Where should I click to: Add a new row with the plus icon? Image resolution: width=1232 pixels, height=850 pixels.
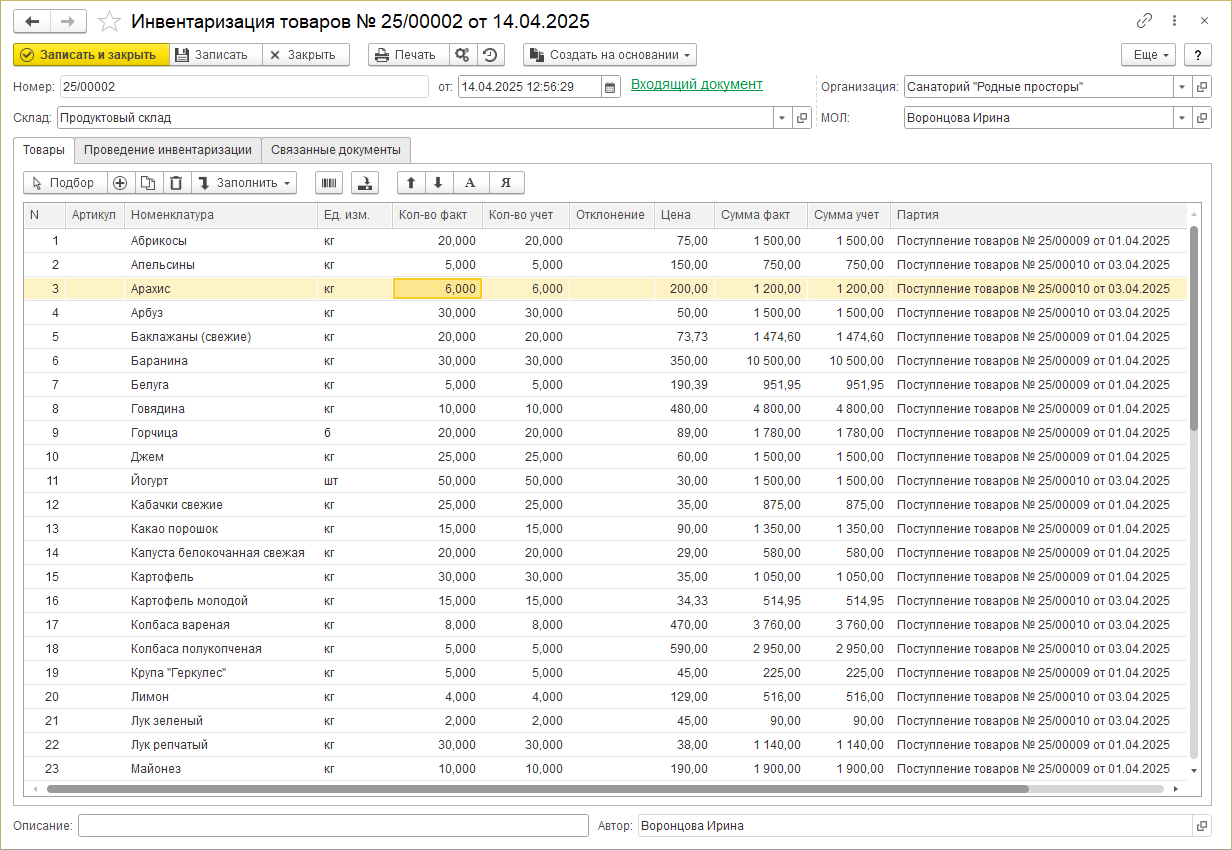click(x=120, y=183)
